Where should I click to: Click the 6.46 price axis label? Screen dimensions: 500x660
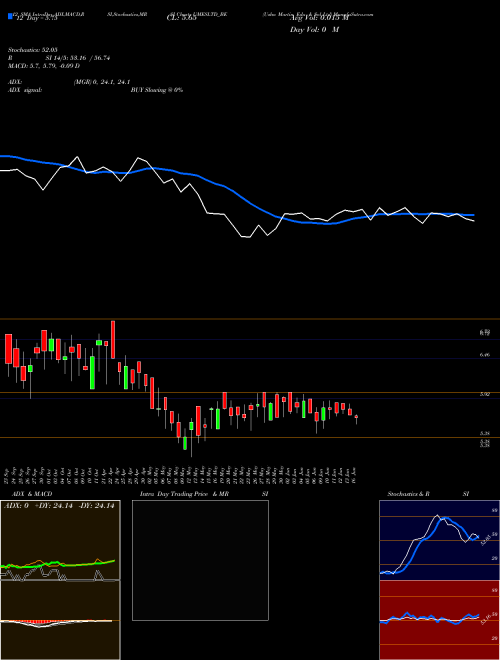point(485,355)
